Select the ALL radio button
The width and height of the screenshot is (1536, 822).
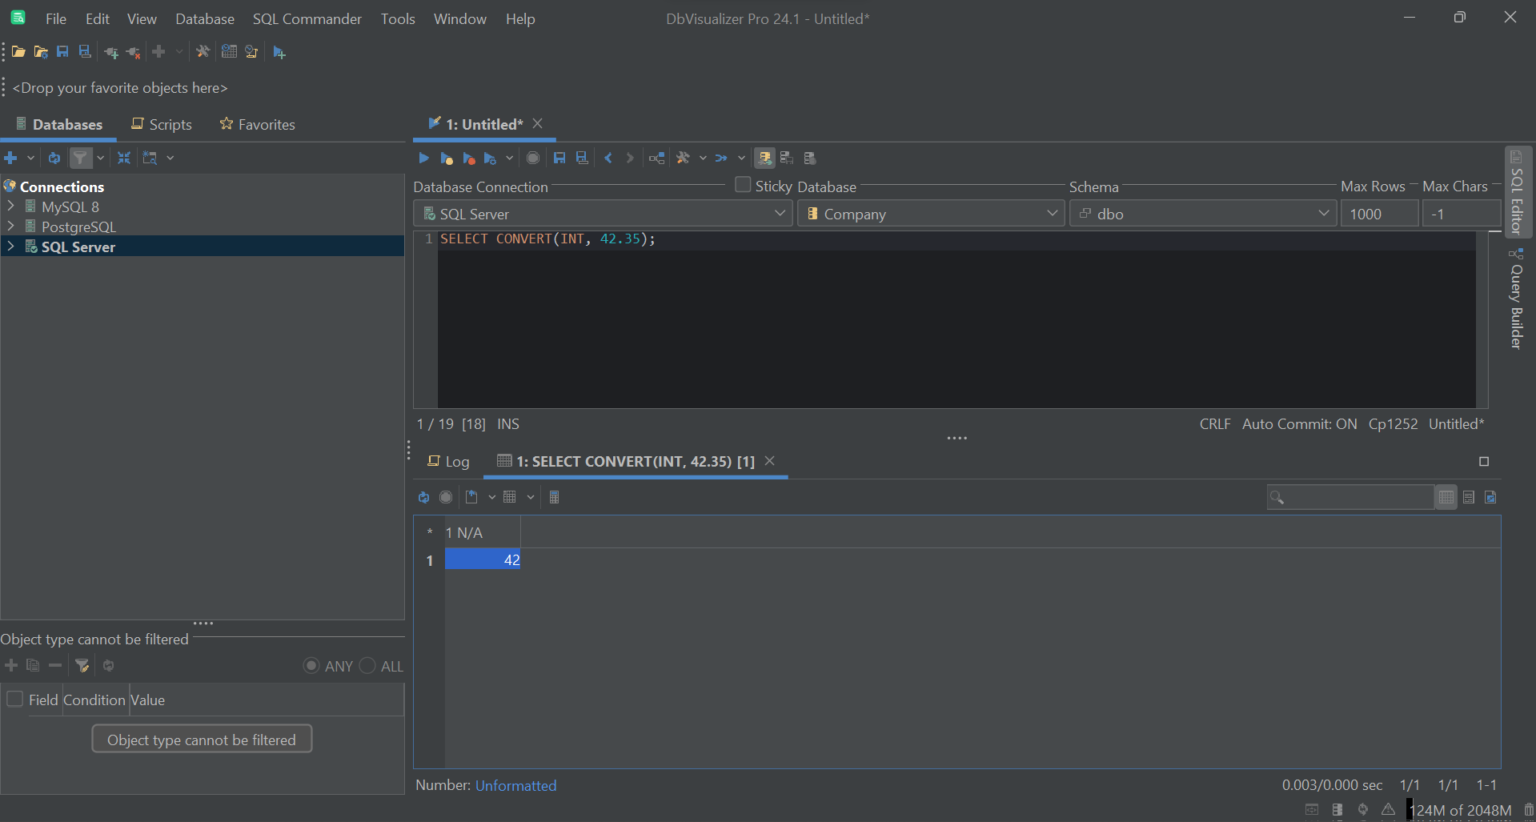click(367, 666)
